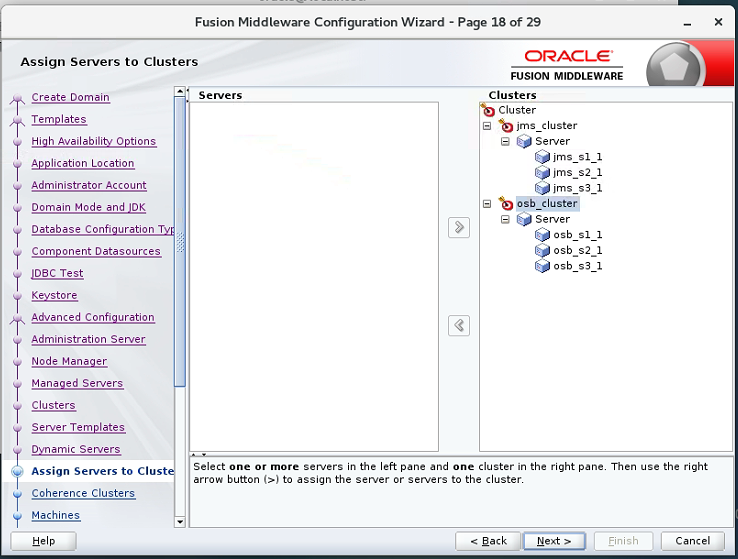Minimize the Configuration Wizard window

(688, 23)
